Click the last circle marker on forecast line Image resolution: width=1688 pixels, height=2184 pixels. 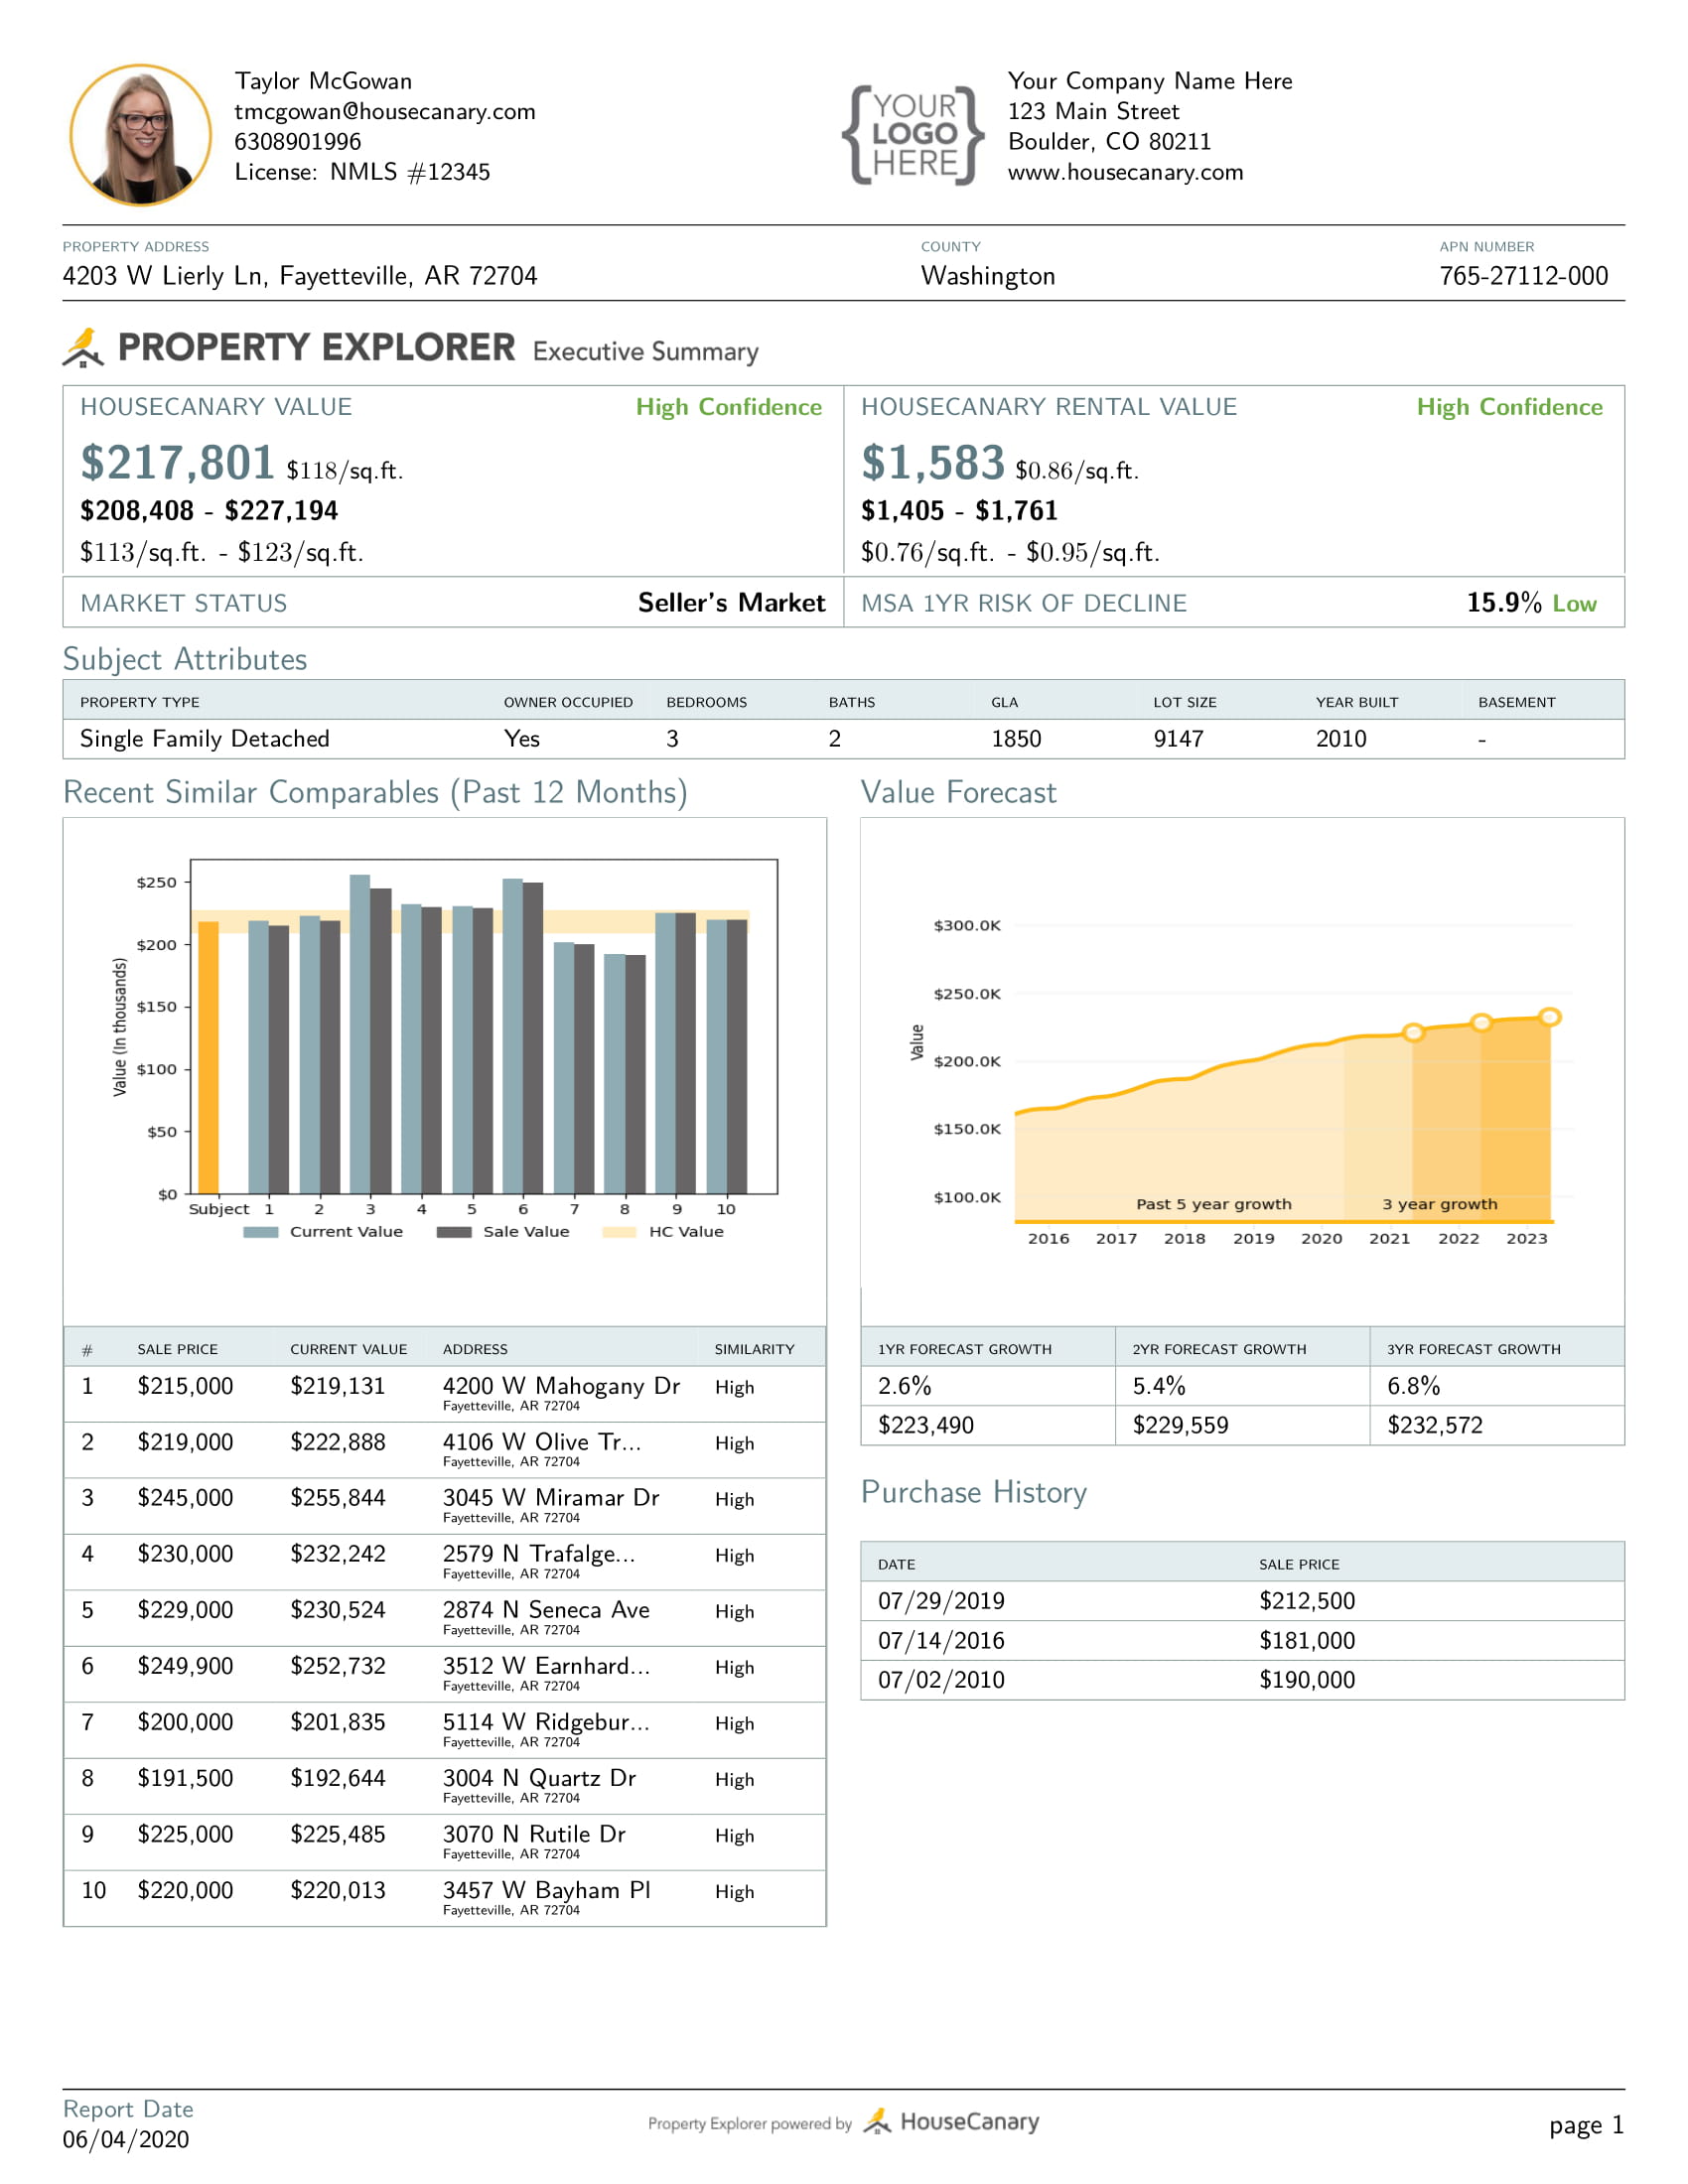point(1549,1017)
